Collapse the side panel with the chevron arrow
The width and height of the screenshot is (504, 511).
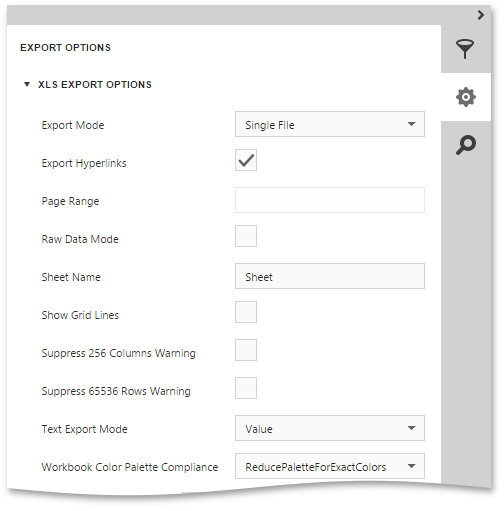pyautogui.click(x=481, y=15)
